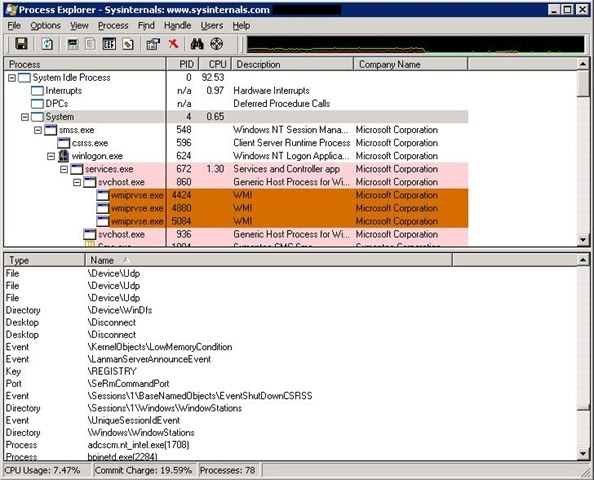The height and width of the screenshot is (480, 594).
Task: Click the binoculars Find Handle icon
Action: (197, 44)
